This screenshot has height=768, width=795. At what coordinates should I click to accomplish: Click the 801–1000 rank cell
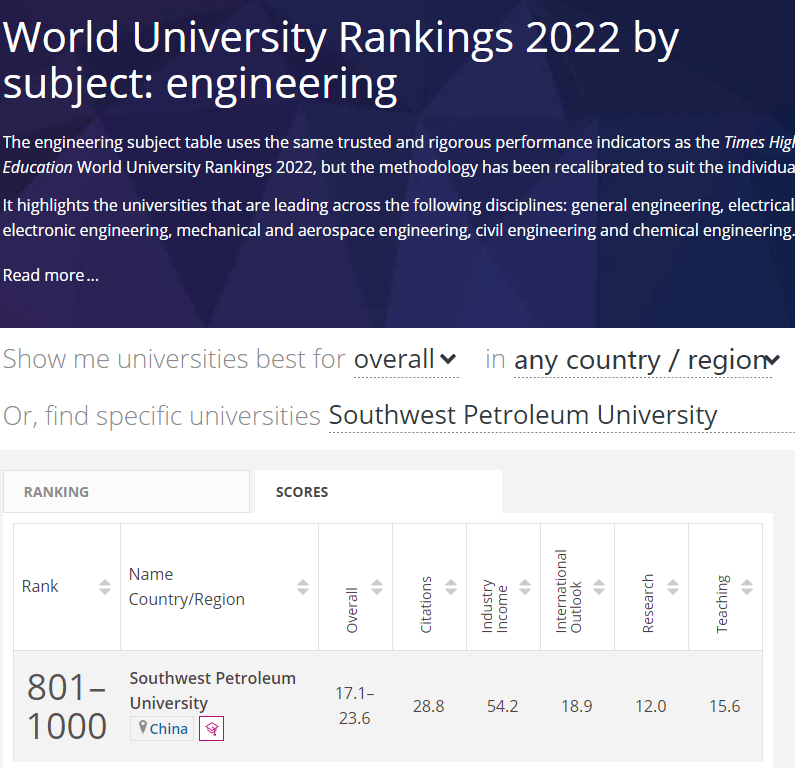[66, 706]
